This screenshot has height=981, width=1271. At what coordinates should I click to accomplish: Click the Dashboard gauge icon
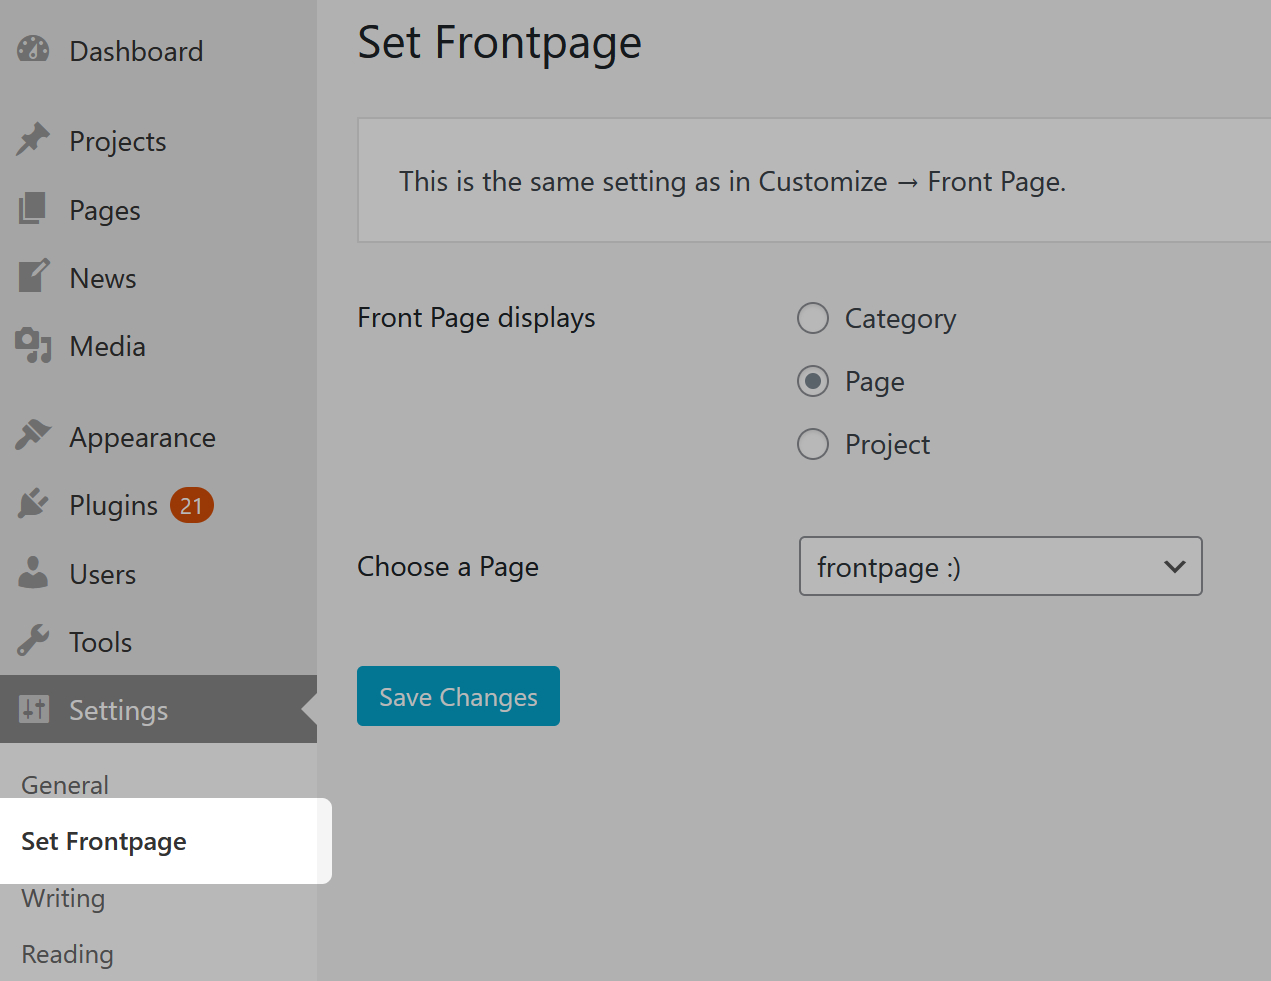click(33, 50)
